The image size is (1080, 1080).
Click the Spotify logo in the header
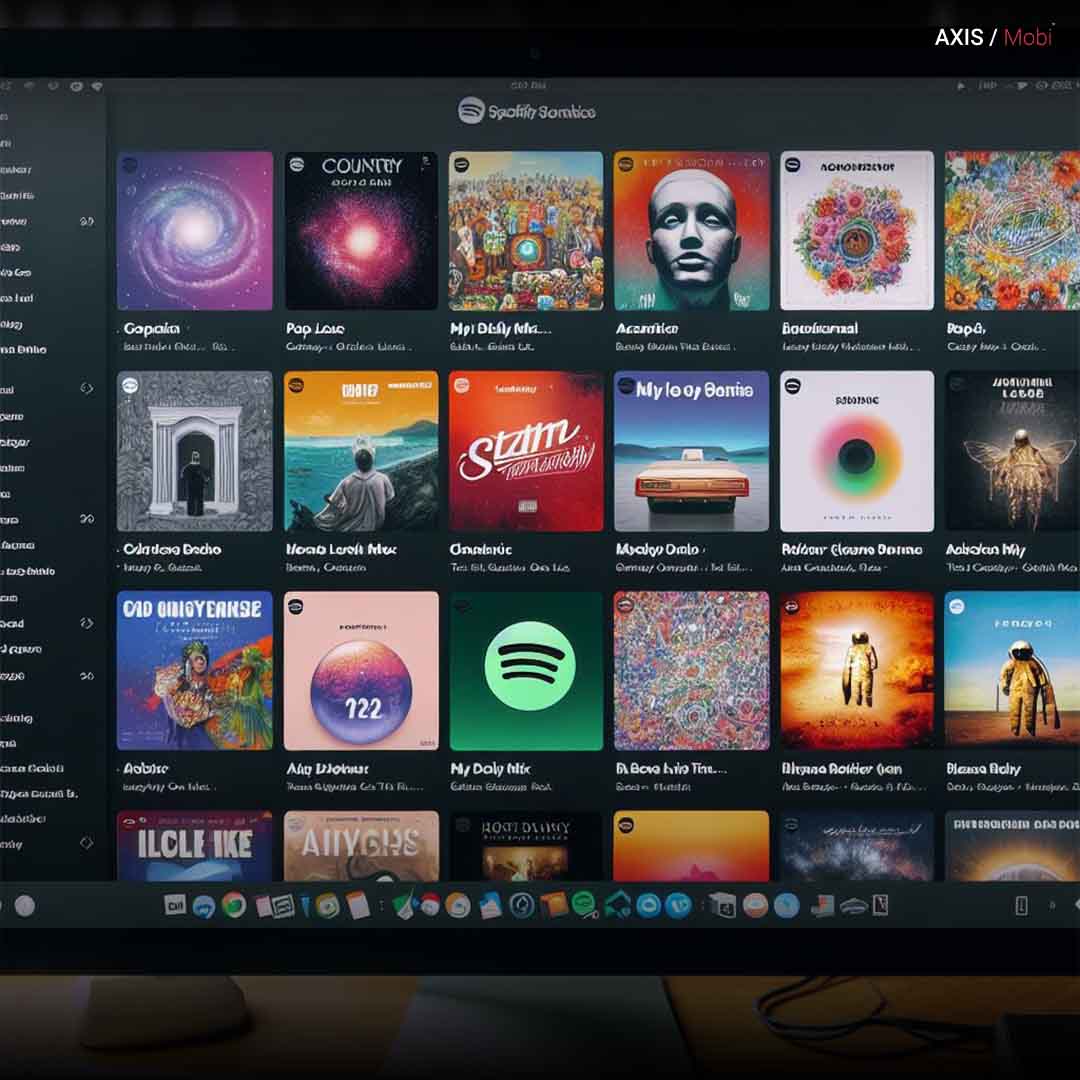pyautogui.click(x=471, y=111)
